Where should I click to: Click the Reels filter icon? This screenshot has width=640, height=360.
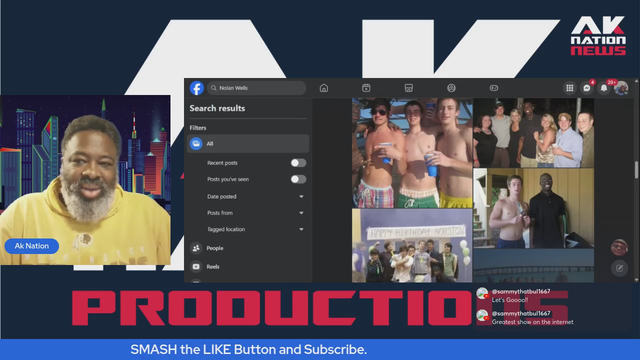point(196,267)
